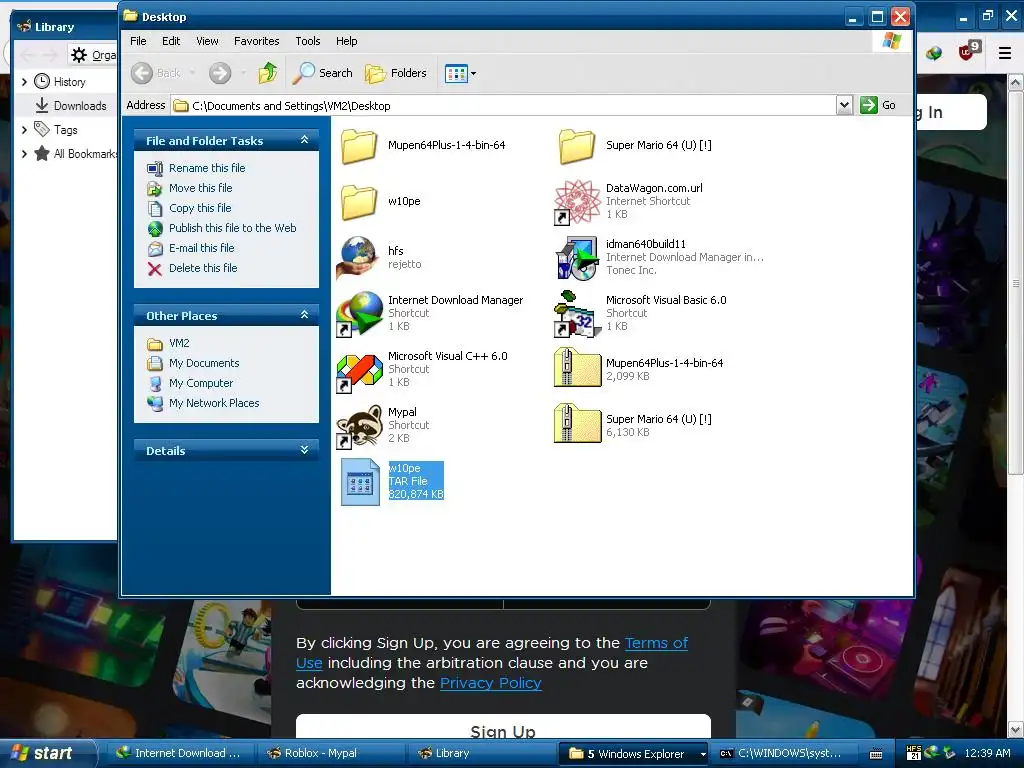Click Move this file
The width and height of the screenshot is (1024, 768).
tap(200, 188)
